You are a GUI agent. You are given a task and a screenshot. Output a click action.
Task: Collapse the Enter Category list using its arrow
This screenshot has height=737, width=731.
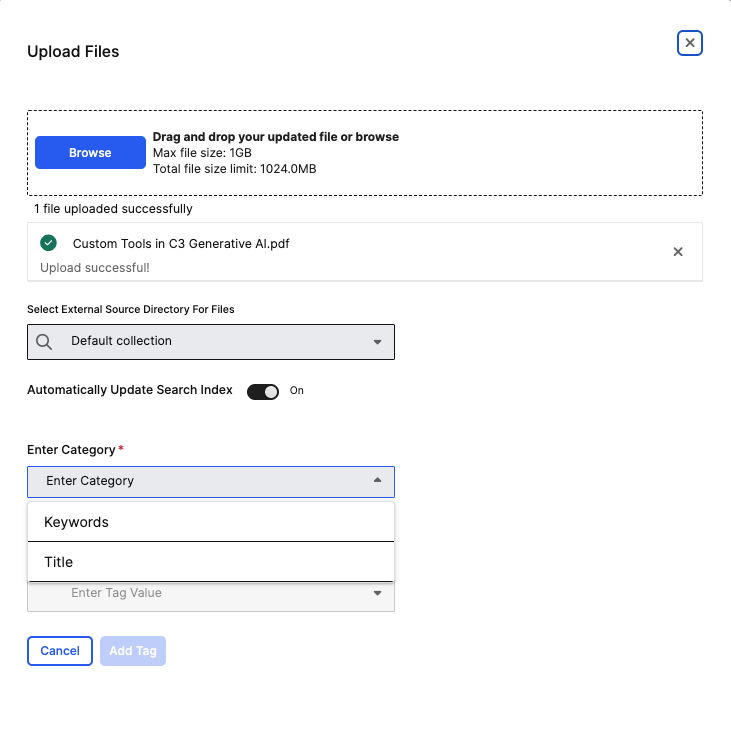coord(377,481)
